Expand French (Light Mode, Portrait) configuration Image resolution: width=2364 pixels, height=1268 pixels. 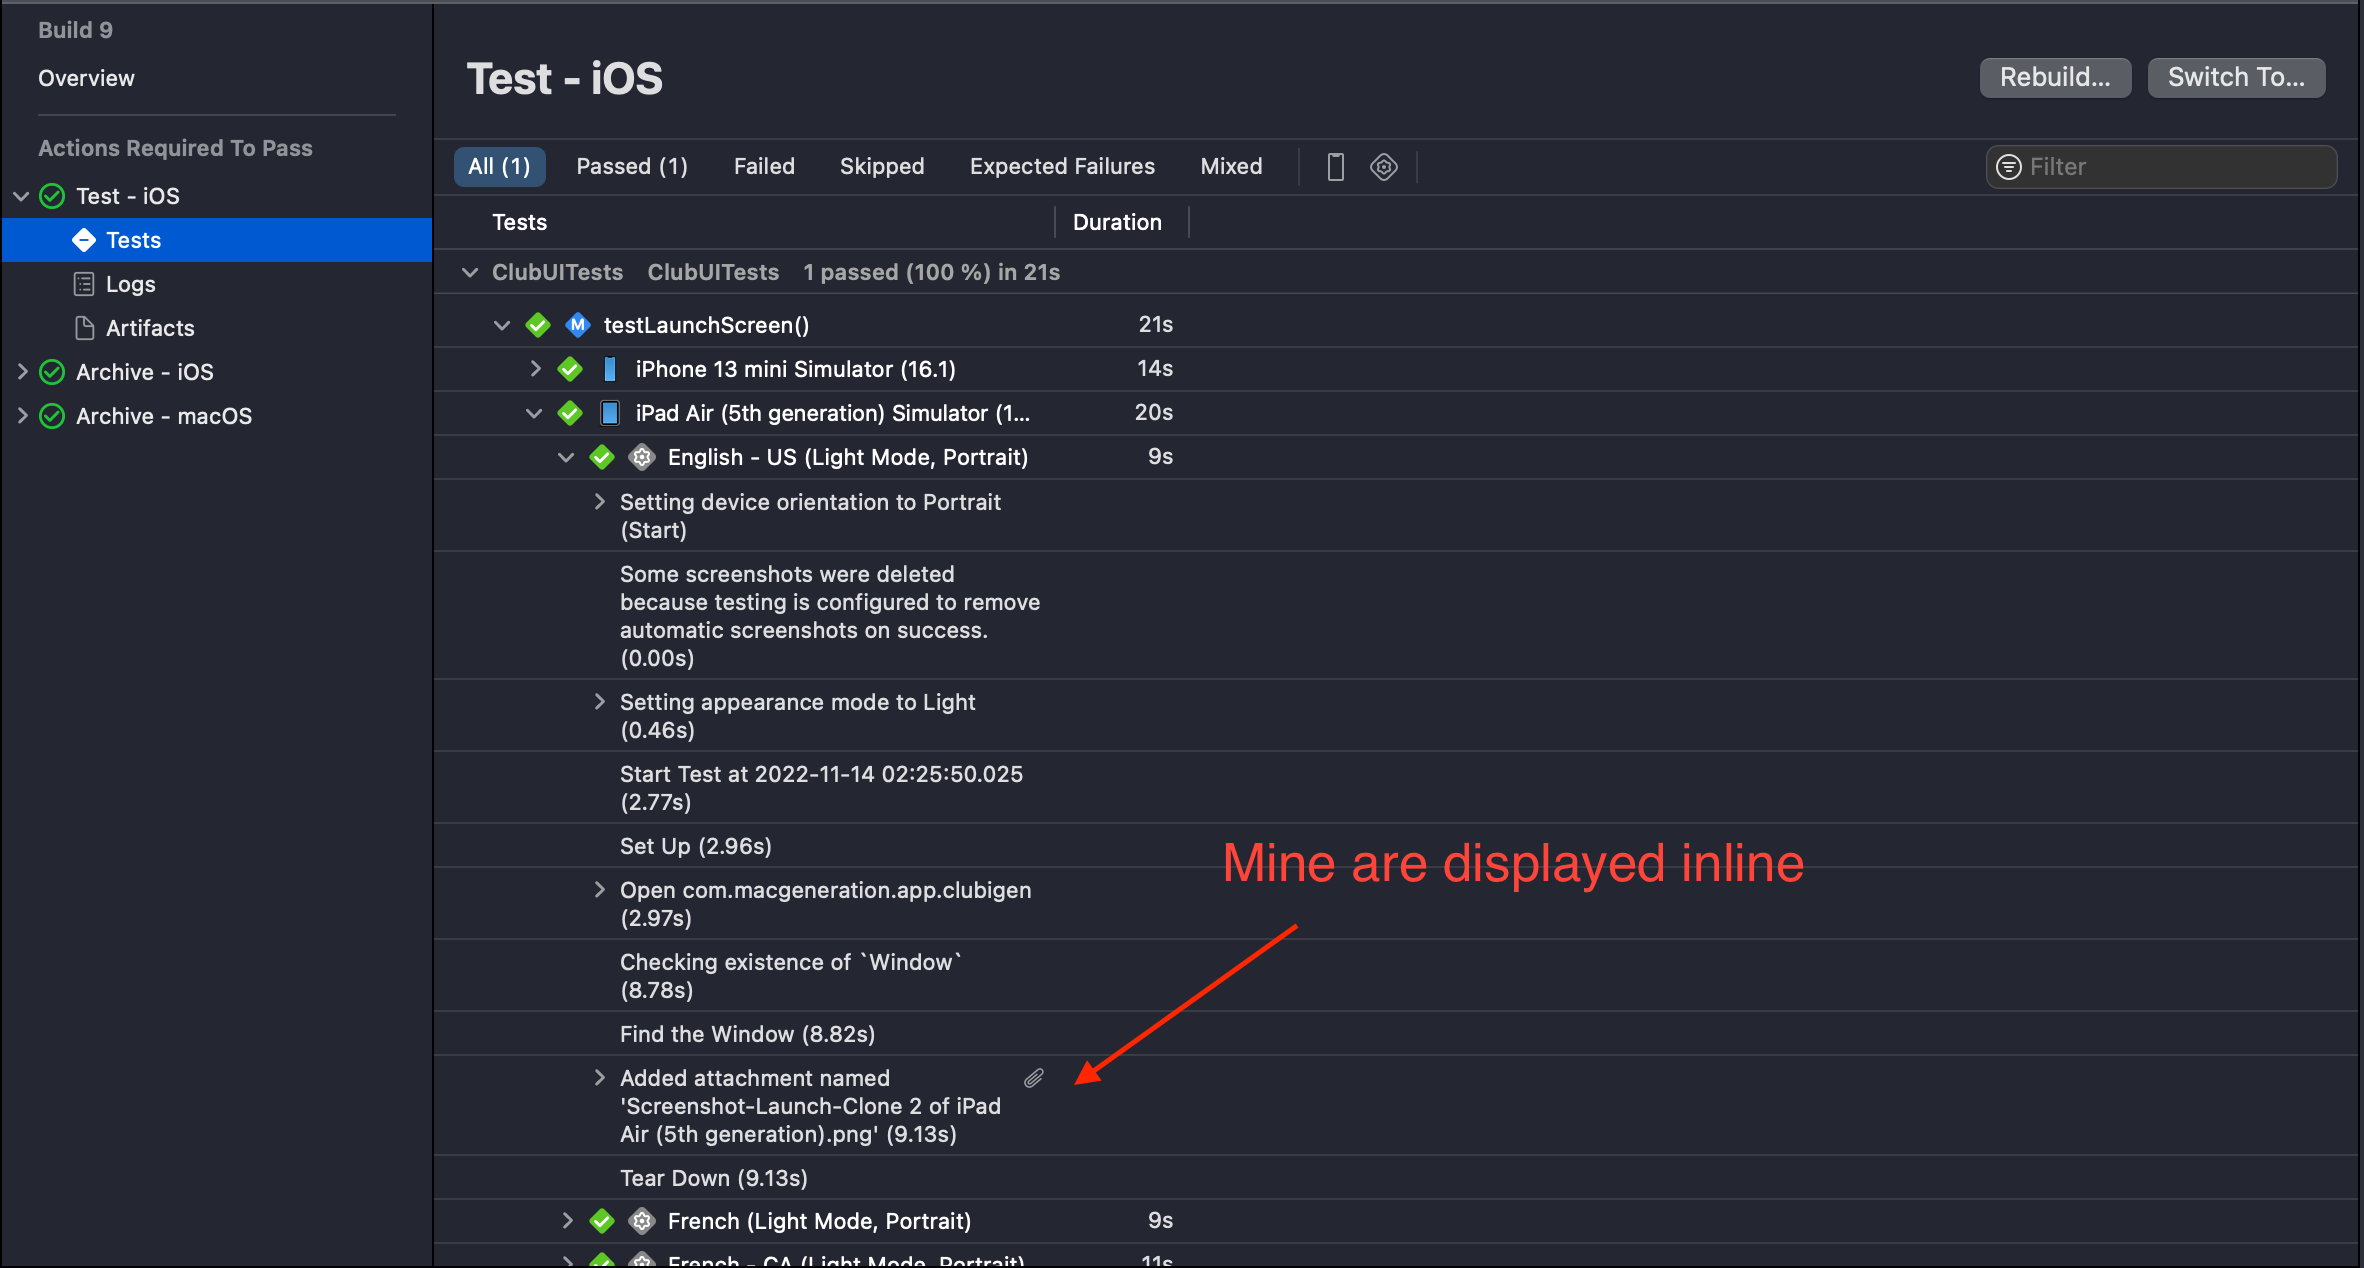tap(567, 1221)
